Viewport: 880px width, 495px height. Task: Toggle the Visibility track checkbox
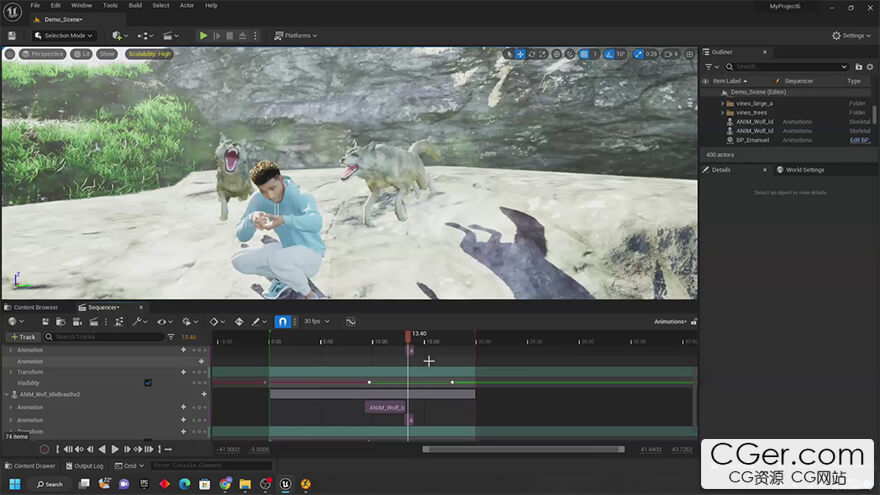148,383
